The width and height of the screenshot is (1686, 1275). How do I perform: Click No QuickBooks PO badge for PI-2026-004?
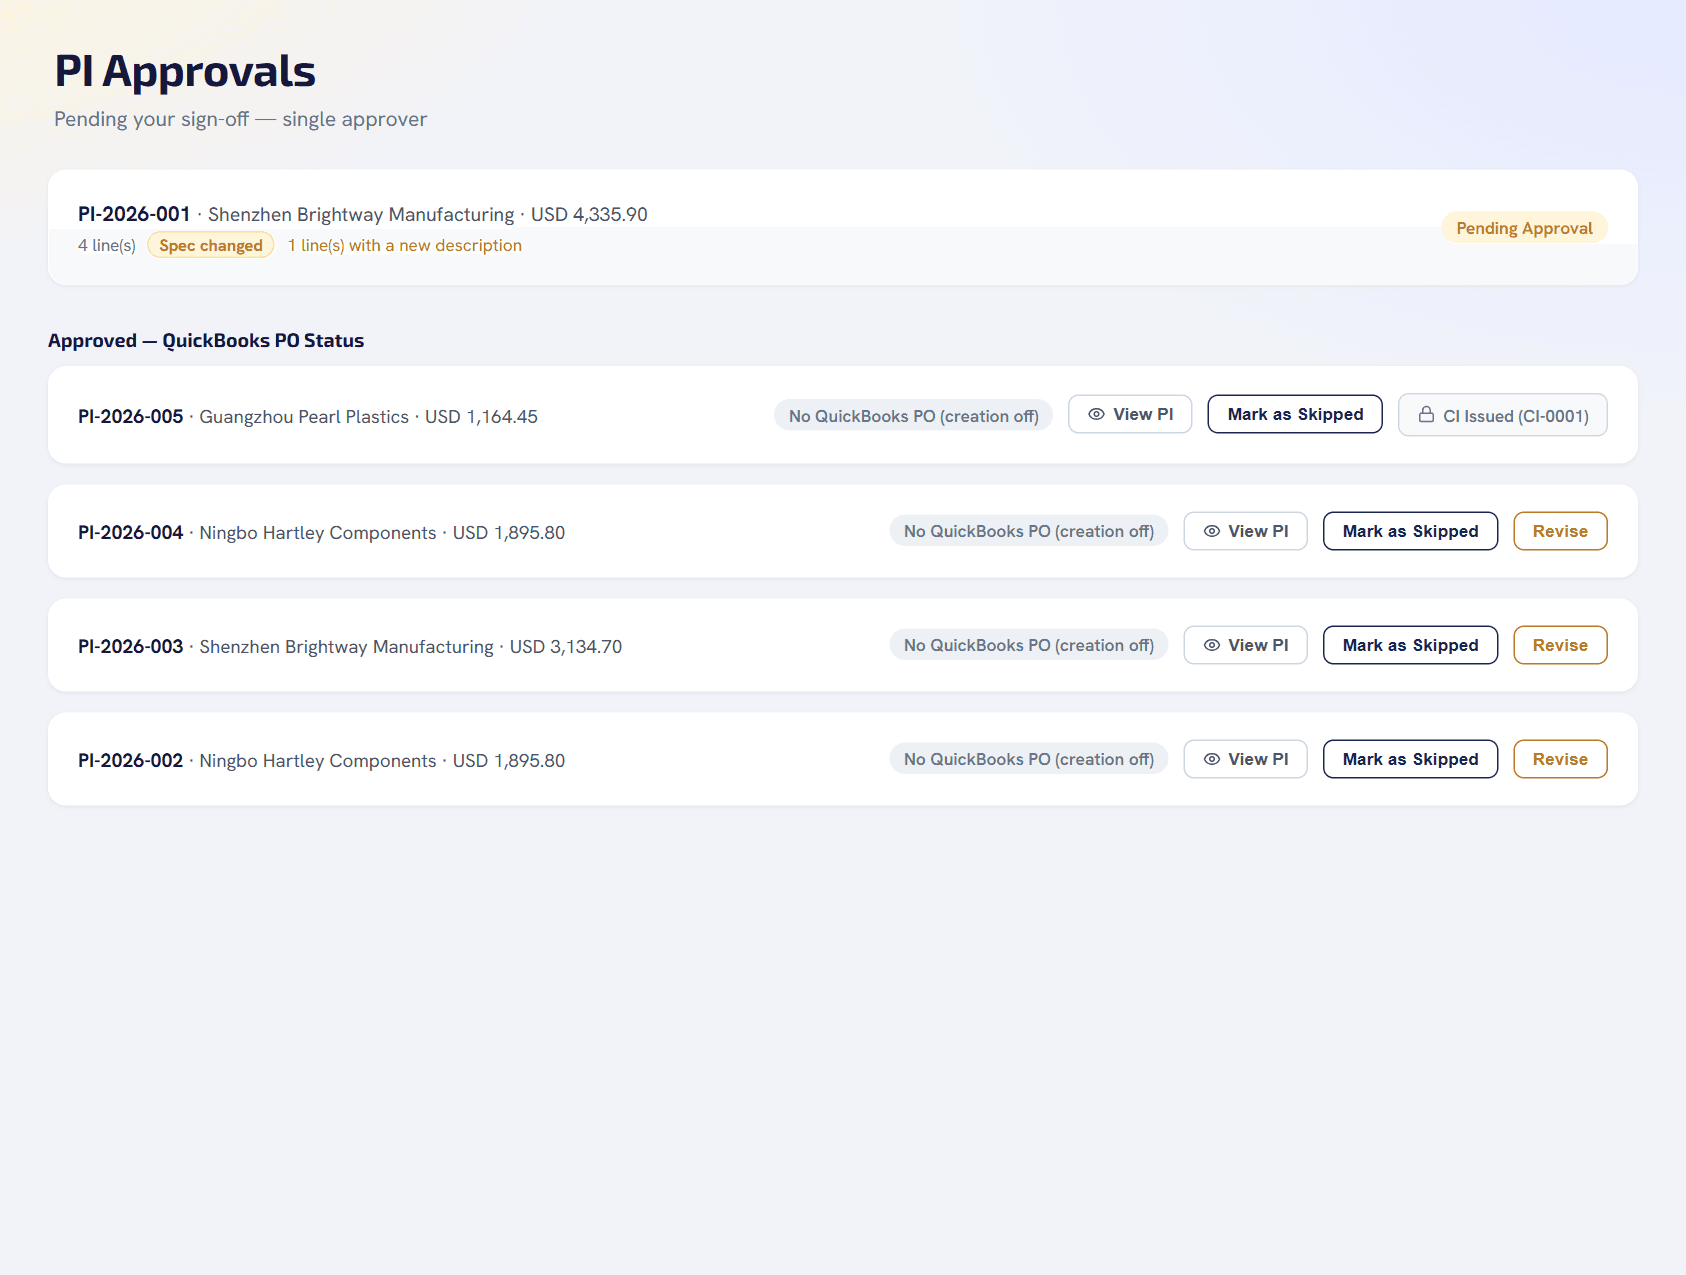(x=1029, y=531)
